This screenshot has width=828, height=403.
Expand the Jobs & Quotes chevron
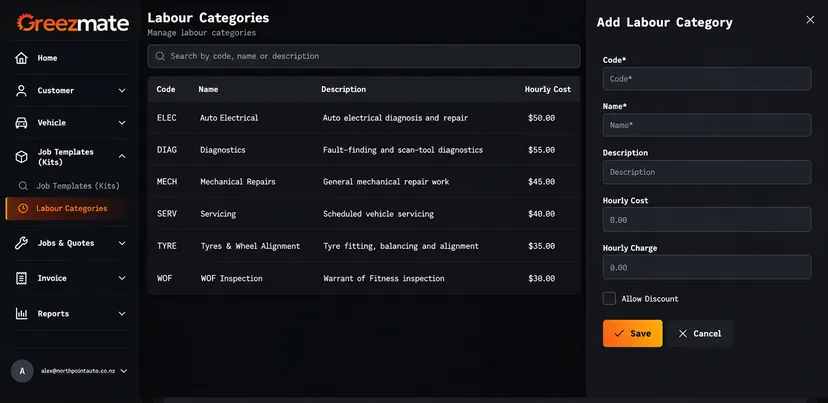122,243
